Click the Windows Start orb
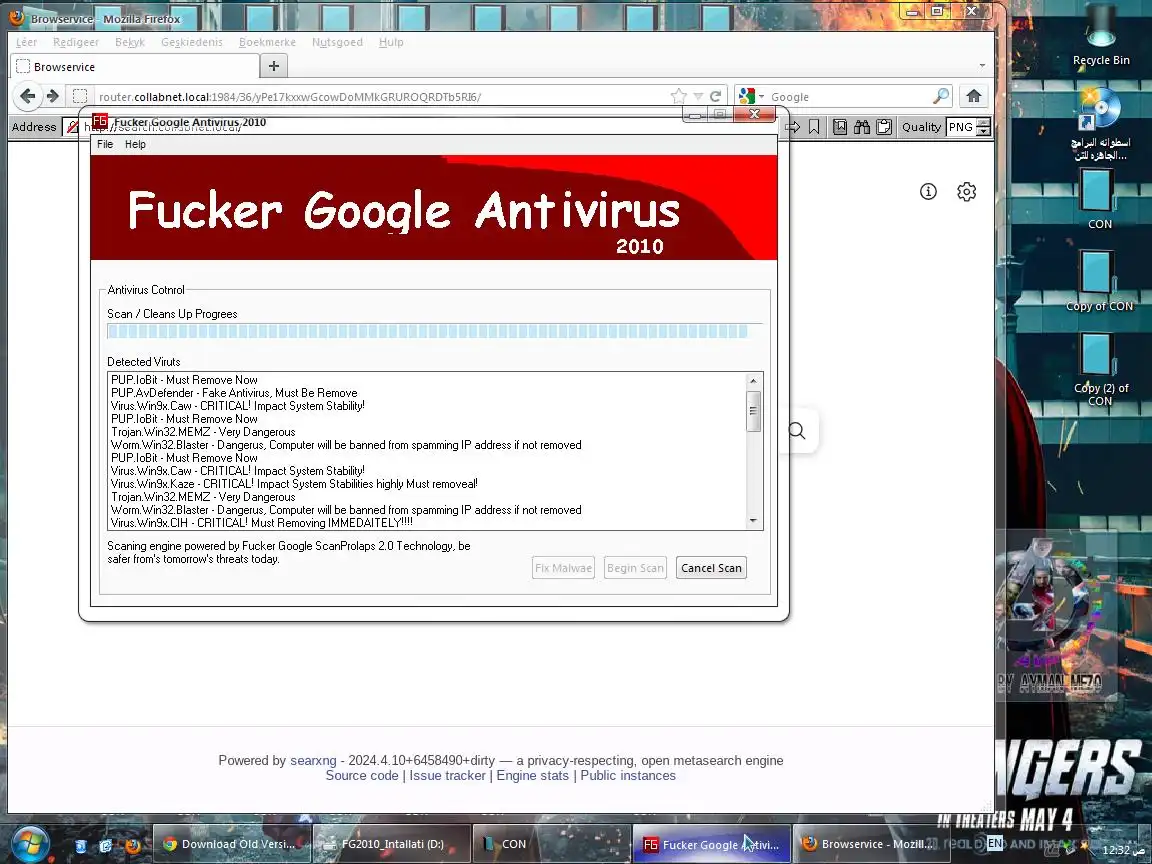The image size is (1152, 864). [29, 843]
